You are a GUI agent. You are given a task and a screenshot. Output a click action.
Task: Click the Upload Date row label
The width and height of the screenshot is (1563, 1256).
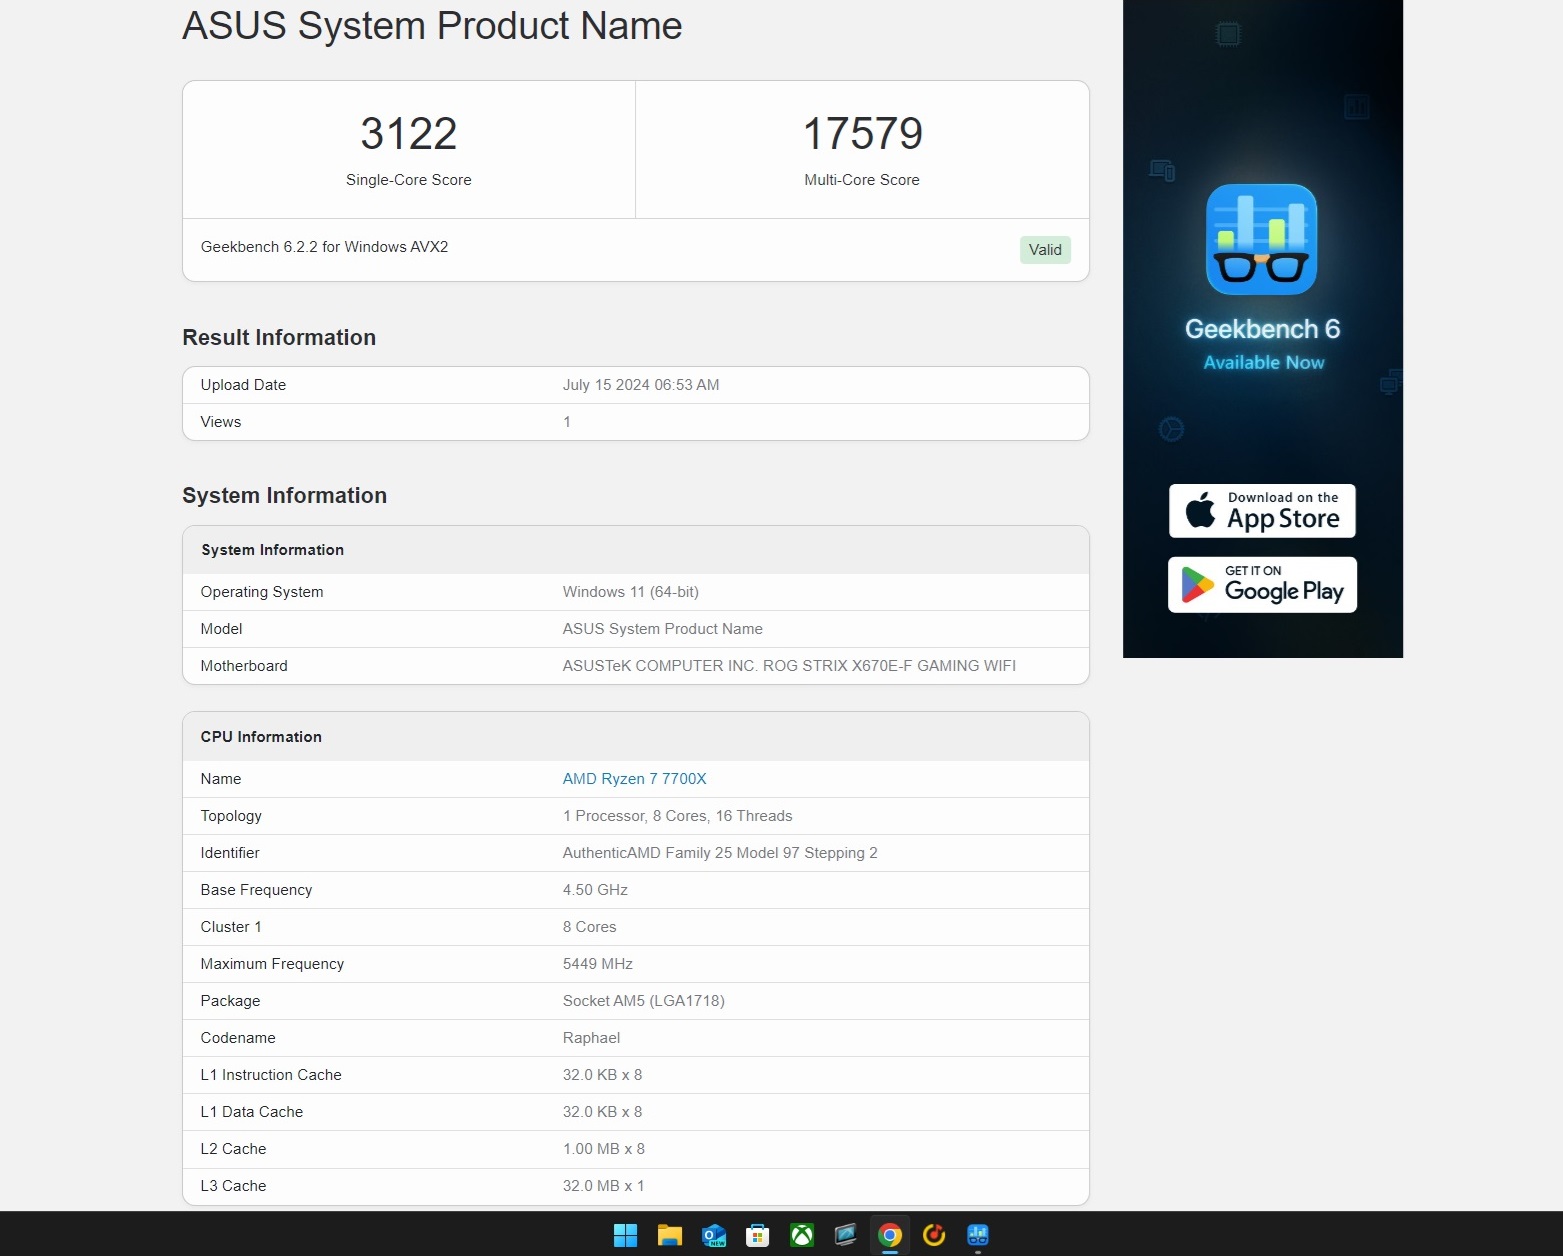pyautogui.click(x=243, y=385)
